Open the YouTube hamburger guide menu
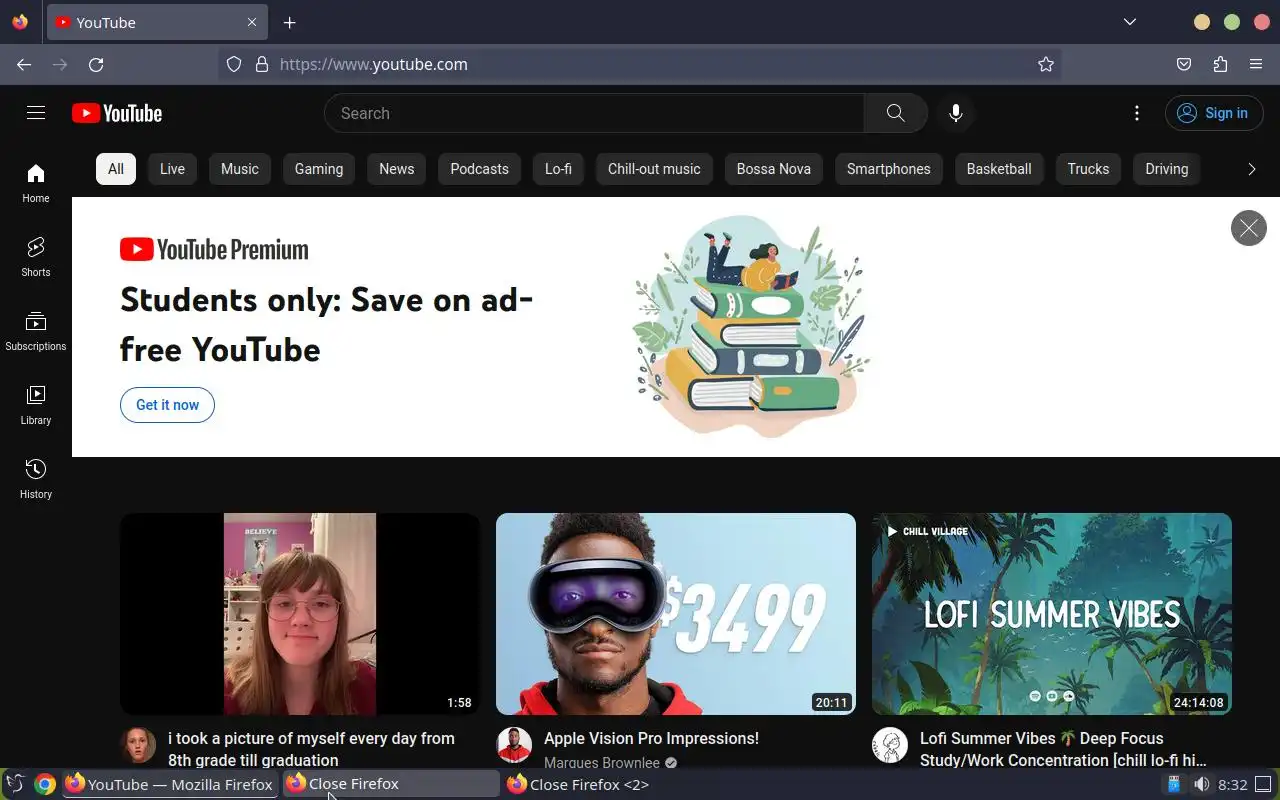1280x800 pixels. coord(36,113)
